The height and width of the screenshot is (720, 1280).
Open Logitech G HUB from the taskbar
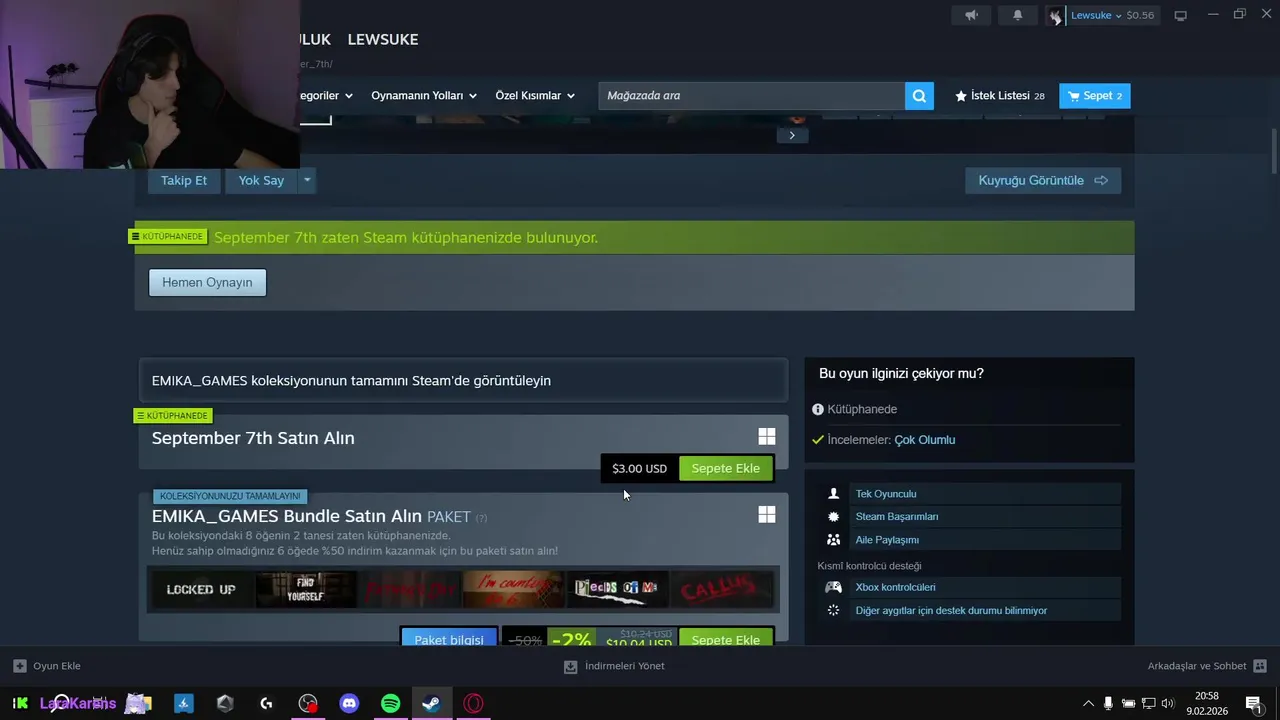(266, 703)
